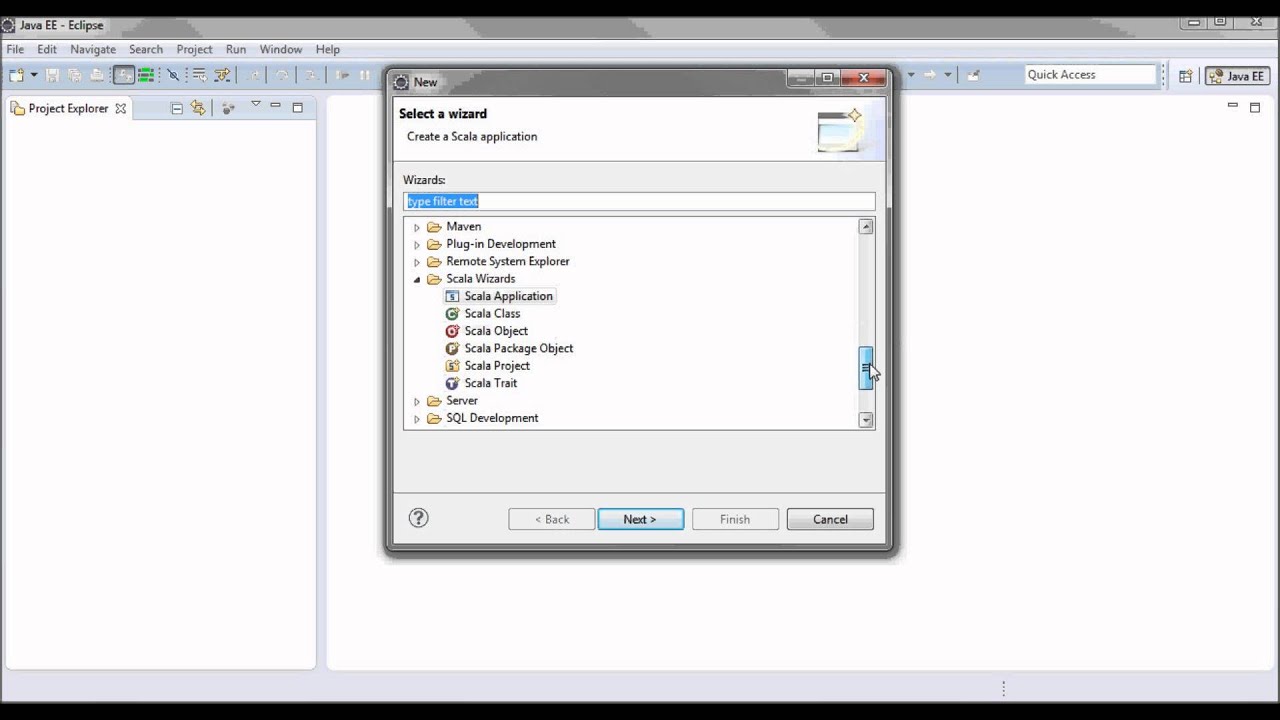Click the wizard list scroll-up arrow

[866, 227]
